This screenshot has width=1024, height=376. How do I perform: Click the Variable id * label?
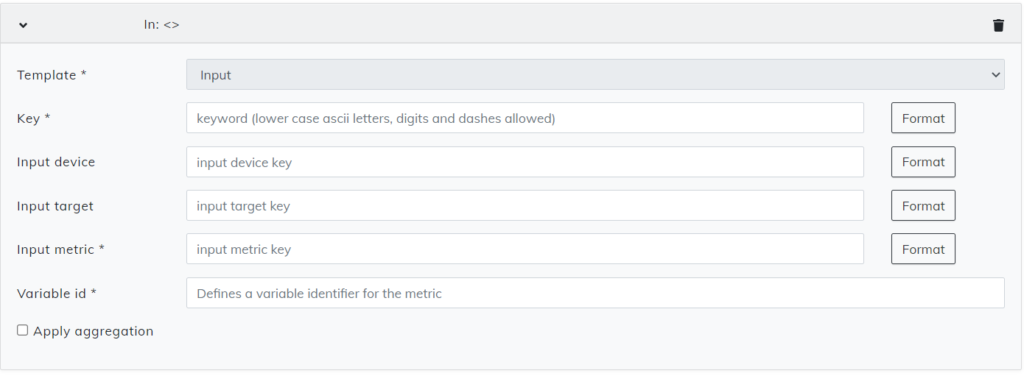click(x=57, y=293)
